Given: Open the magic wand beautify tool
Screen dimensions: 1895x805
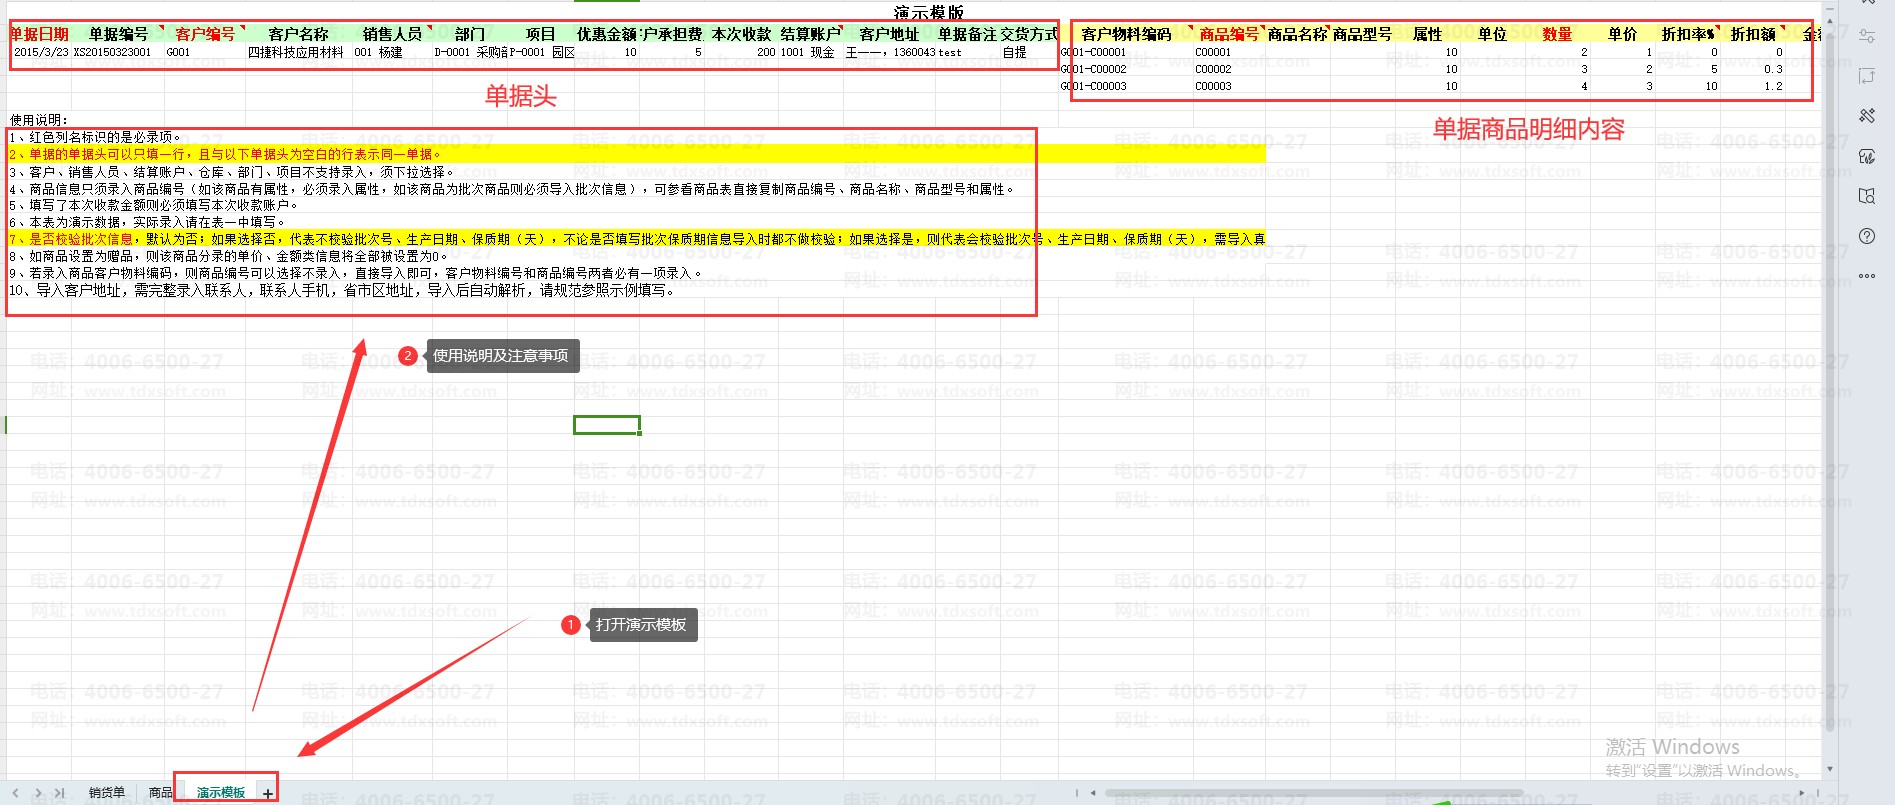Looking at the screenshot, I should 1866,116.
